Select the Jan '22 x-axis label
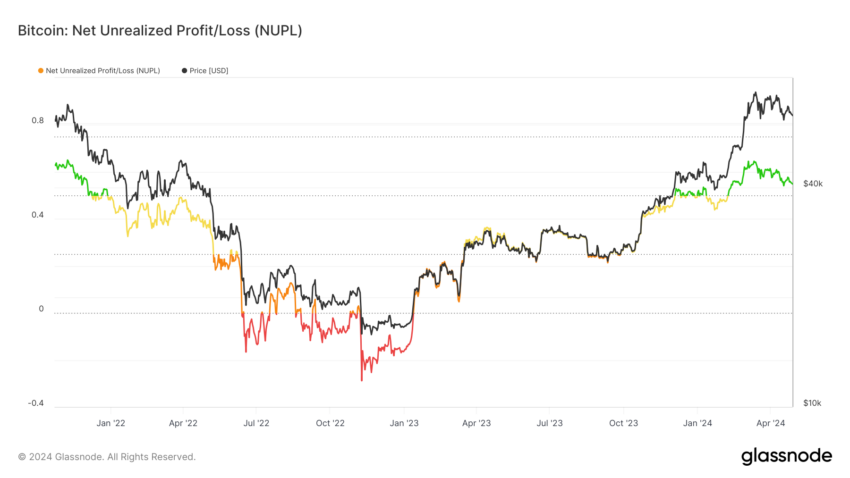Screen dimensions: 850x478 tap(111, 423)
